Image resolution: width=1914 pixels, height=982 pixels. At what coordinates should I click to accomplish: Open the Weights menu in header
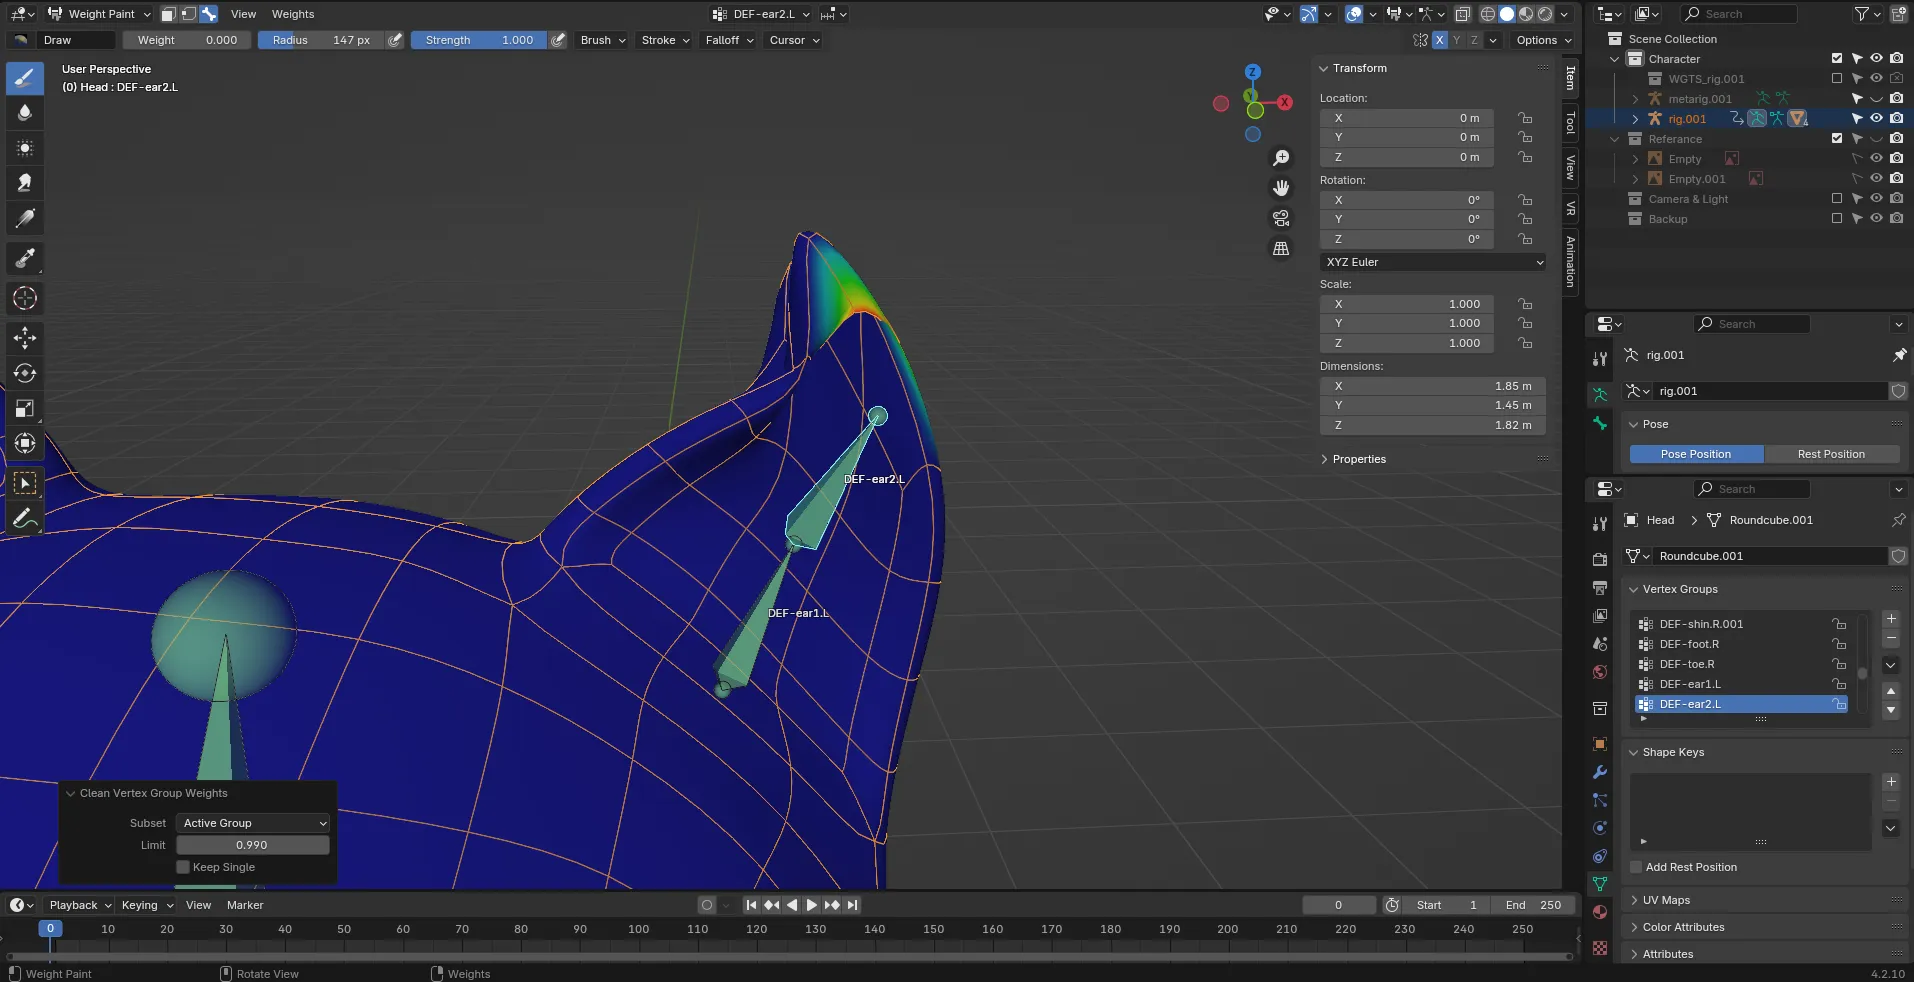(x=293, y=14)
